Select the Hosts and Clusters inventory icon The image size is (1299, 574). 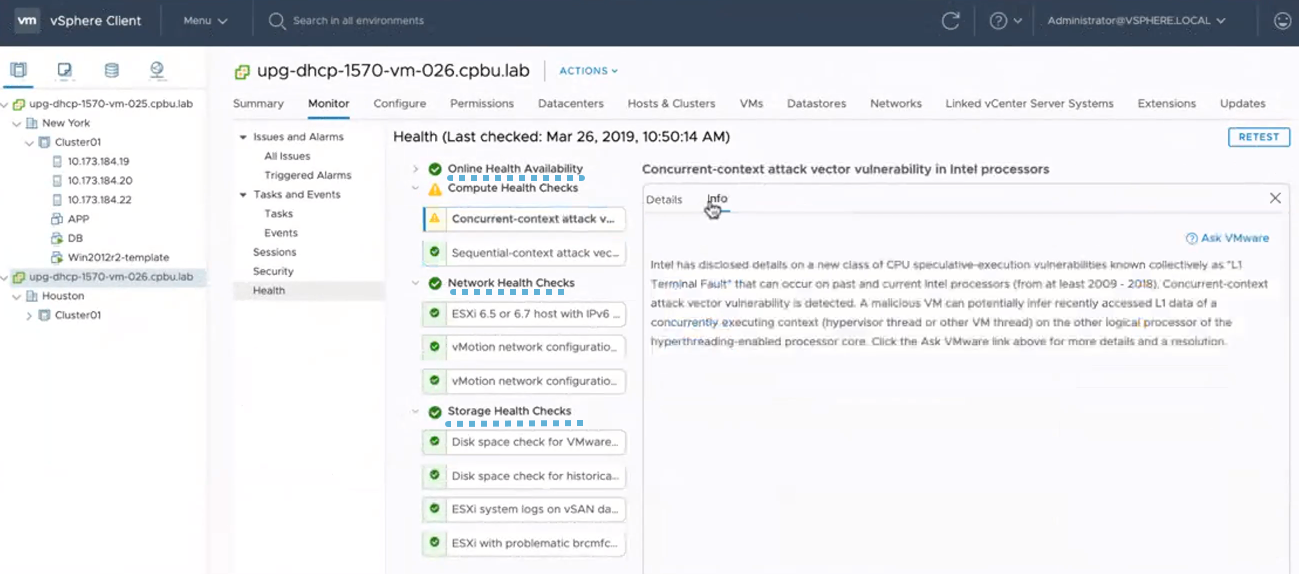[18, 70]
